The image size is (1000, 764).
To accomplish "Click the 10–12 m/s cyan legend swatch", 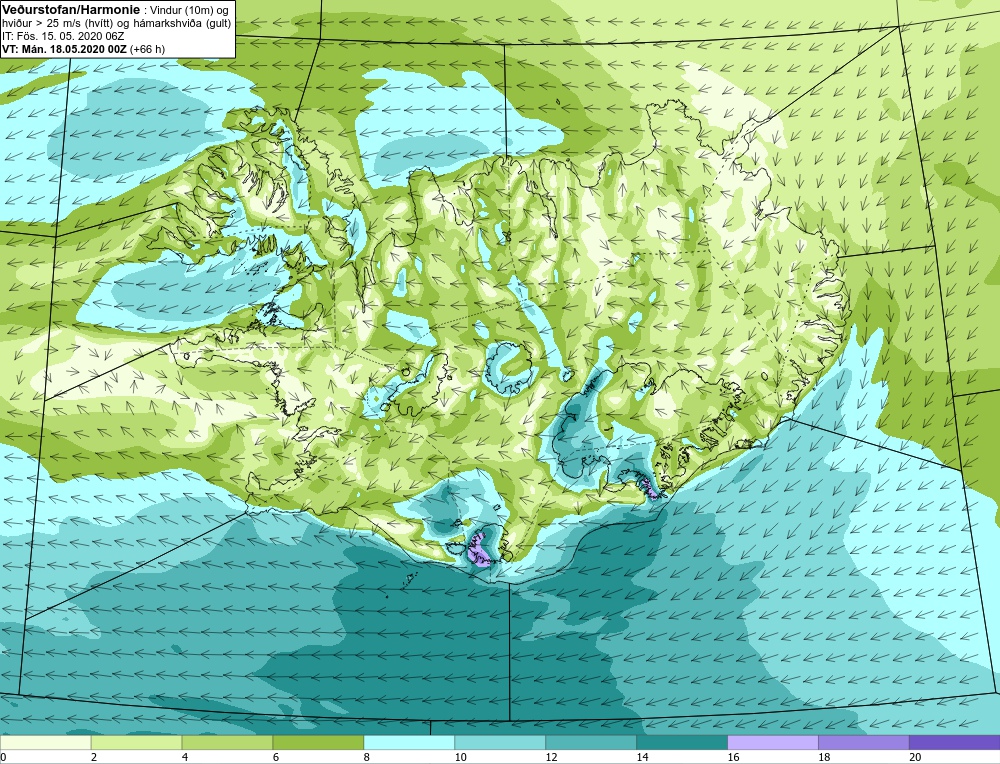I will pos(500,742).
